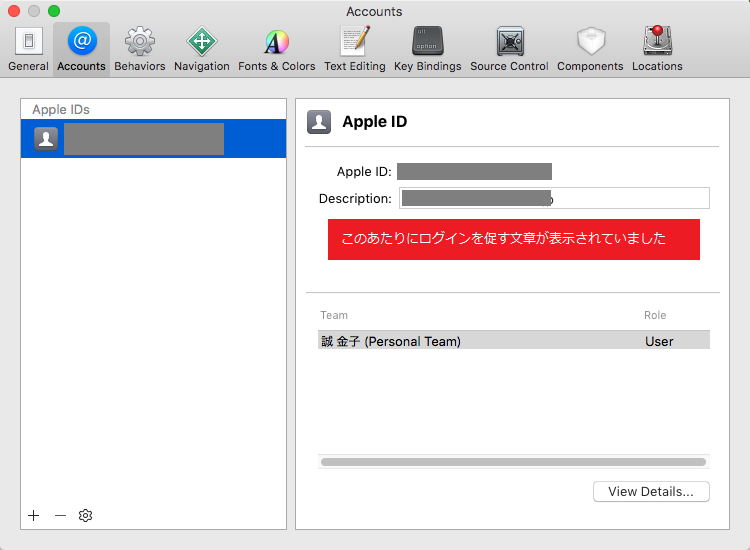The image size is (750, 550).
Task: Click the User role cell
Action: pyautogui.click(x=659, y=341)
